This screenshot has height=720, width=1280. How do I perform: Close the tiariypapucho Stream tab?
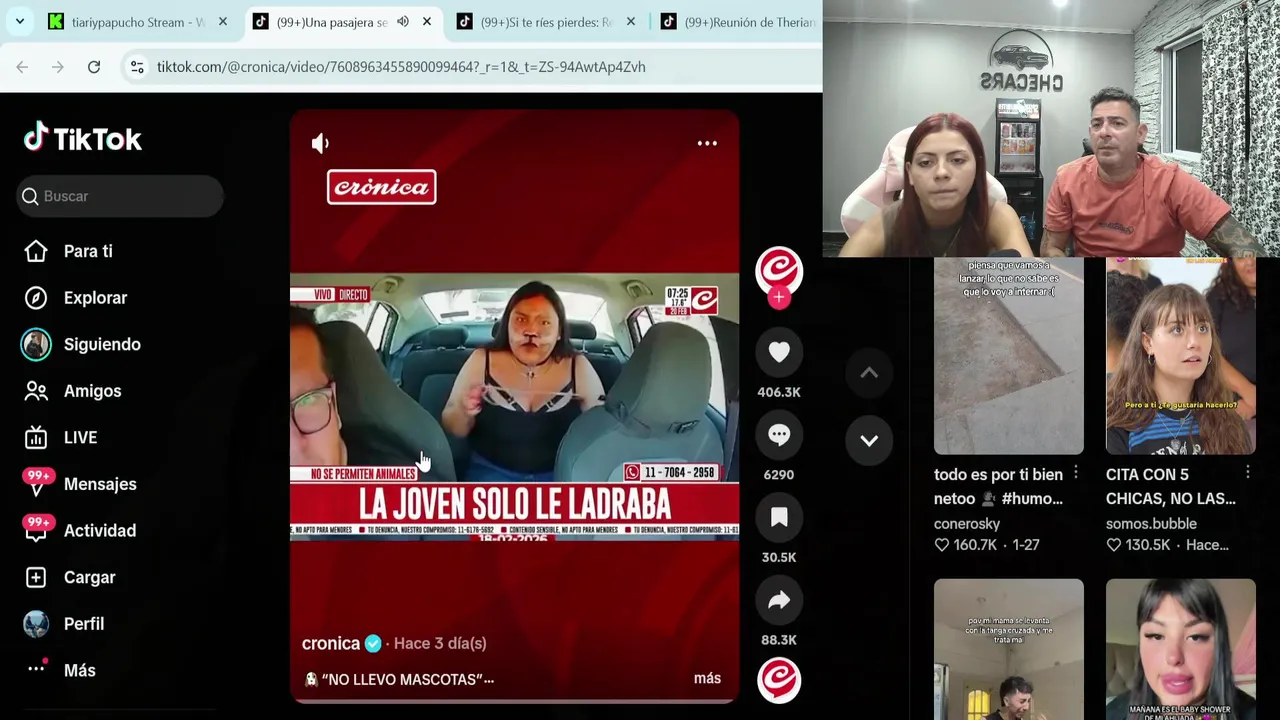point(223,22)
